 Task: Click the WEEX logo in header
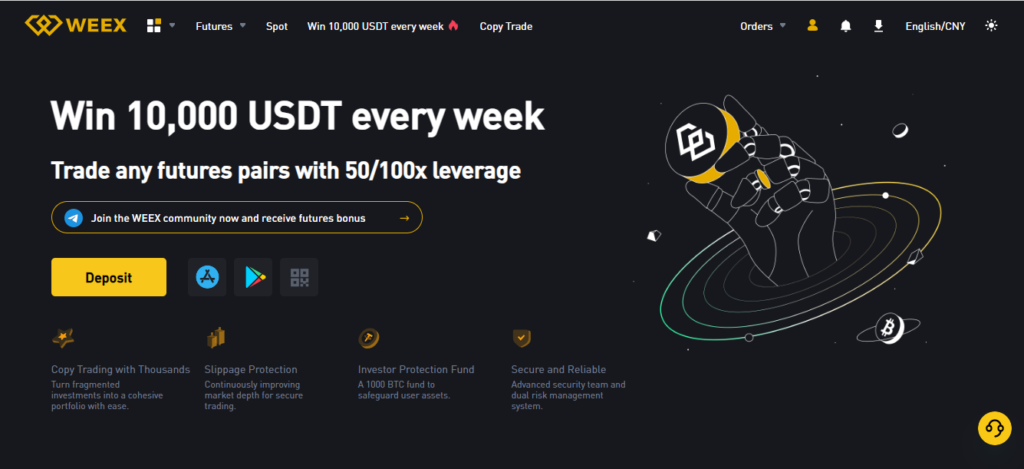point(76,26)
